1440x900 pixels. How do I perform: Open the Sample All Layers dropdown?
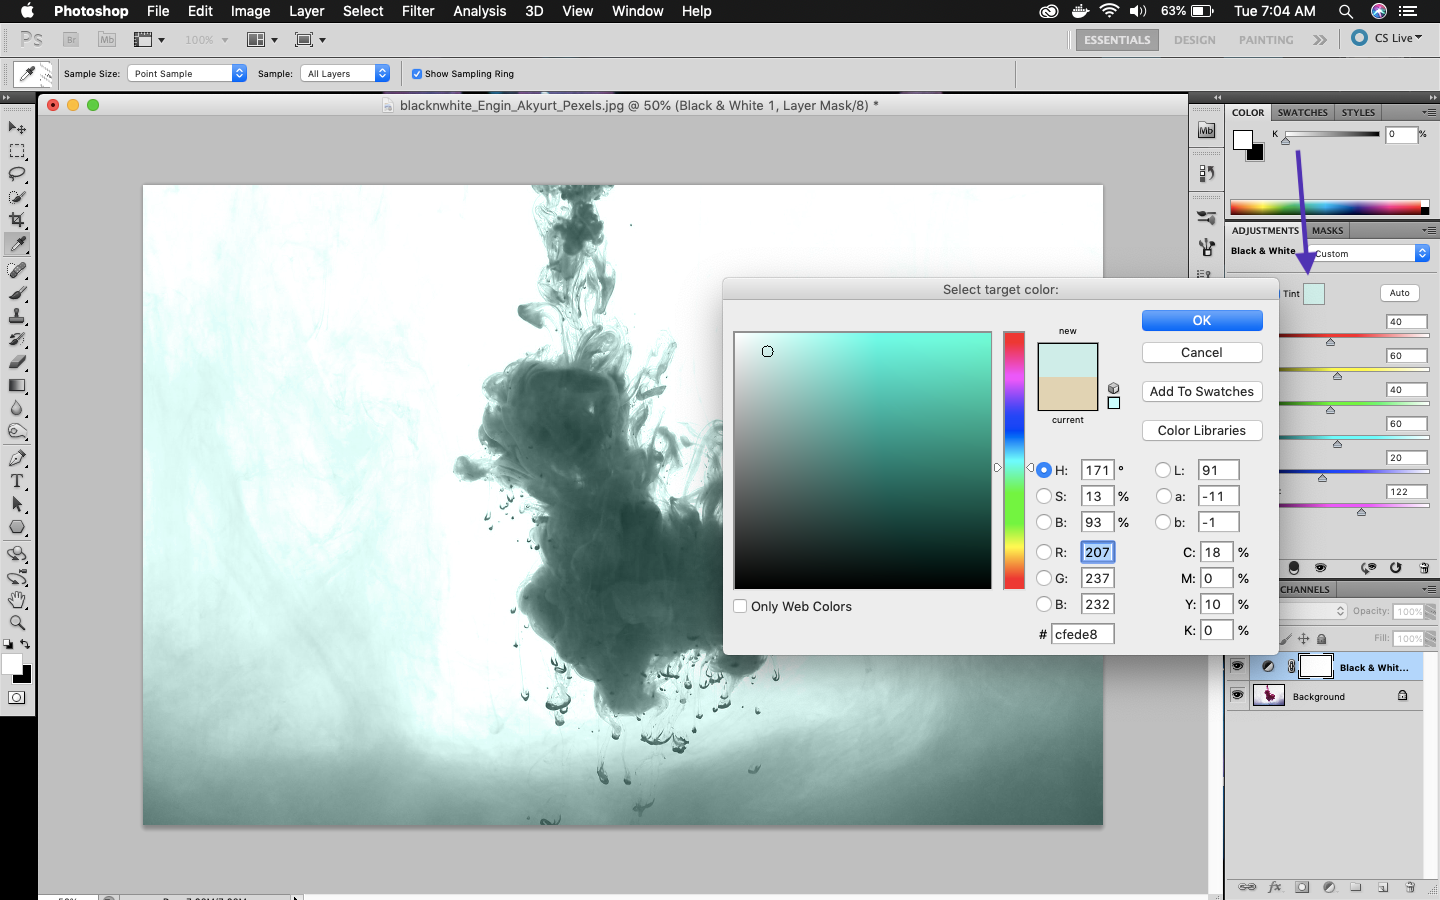point(345,74)
